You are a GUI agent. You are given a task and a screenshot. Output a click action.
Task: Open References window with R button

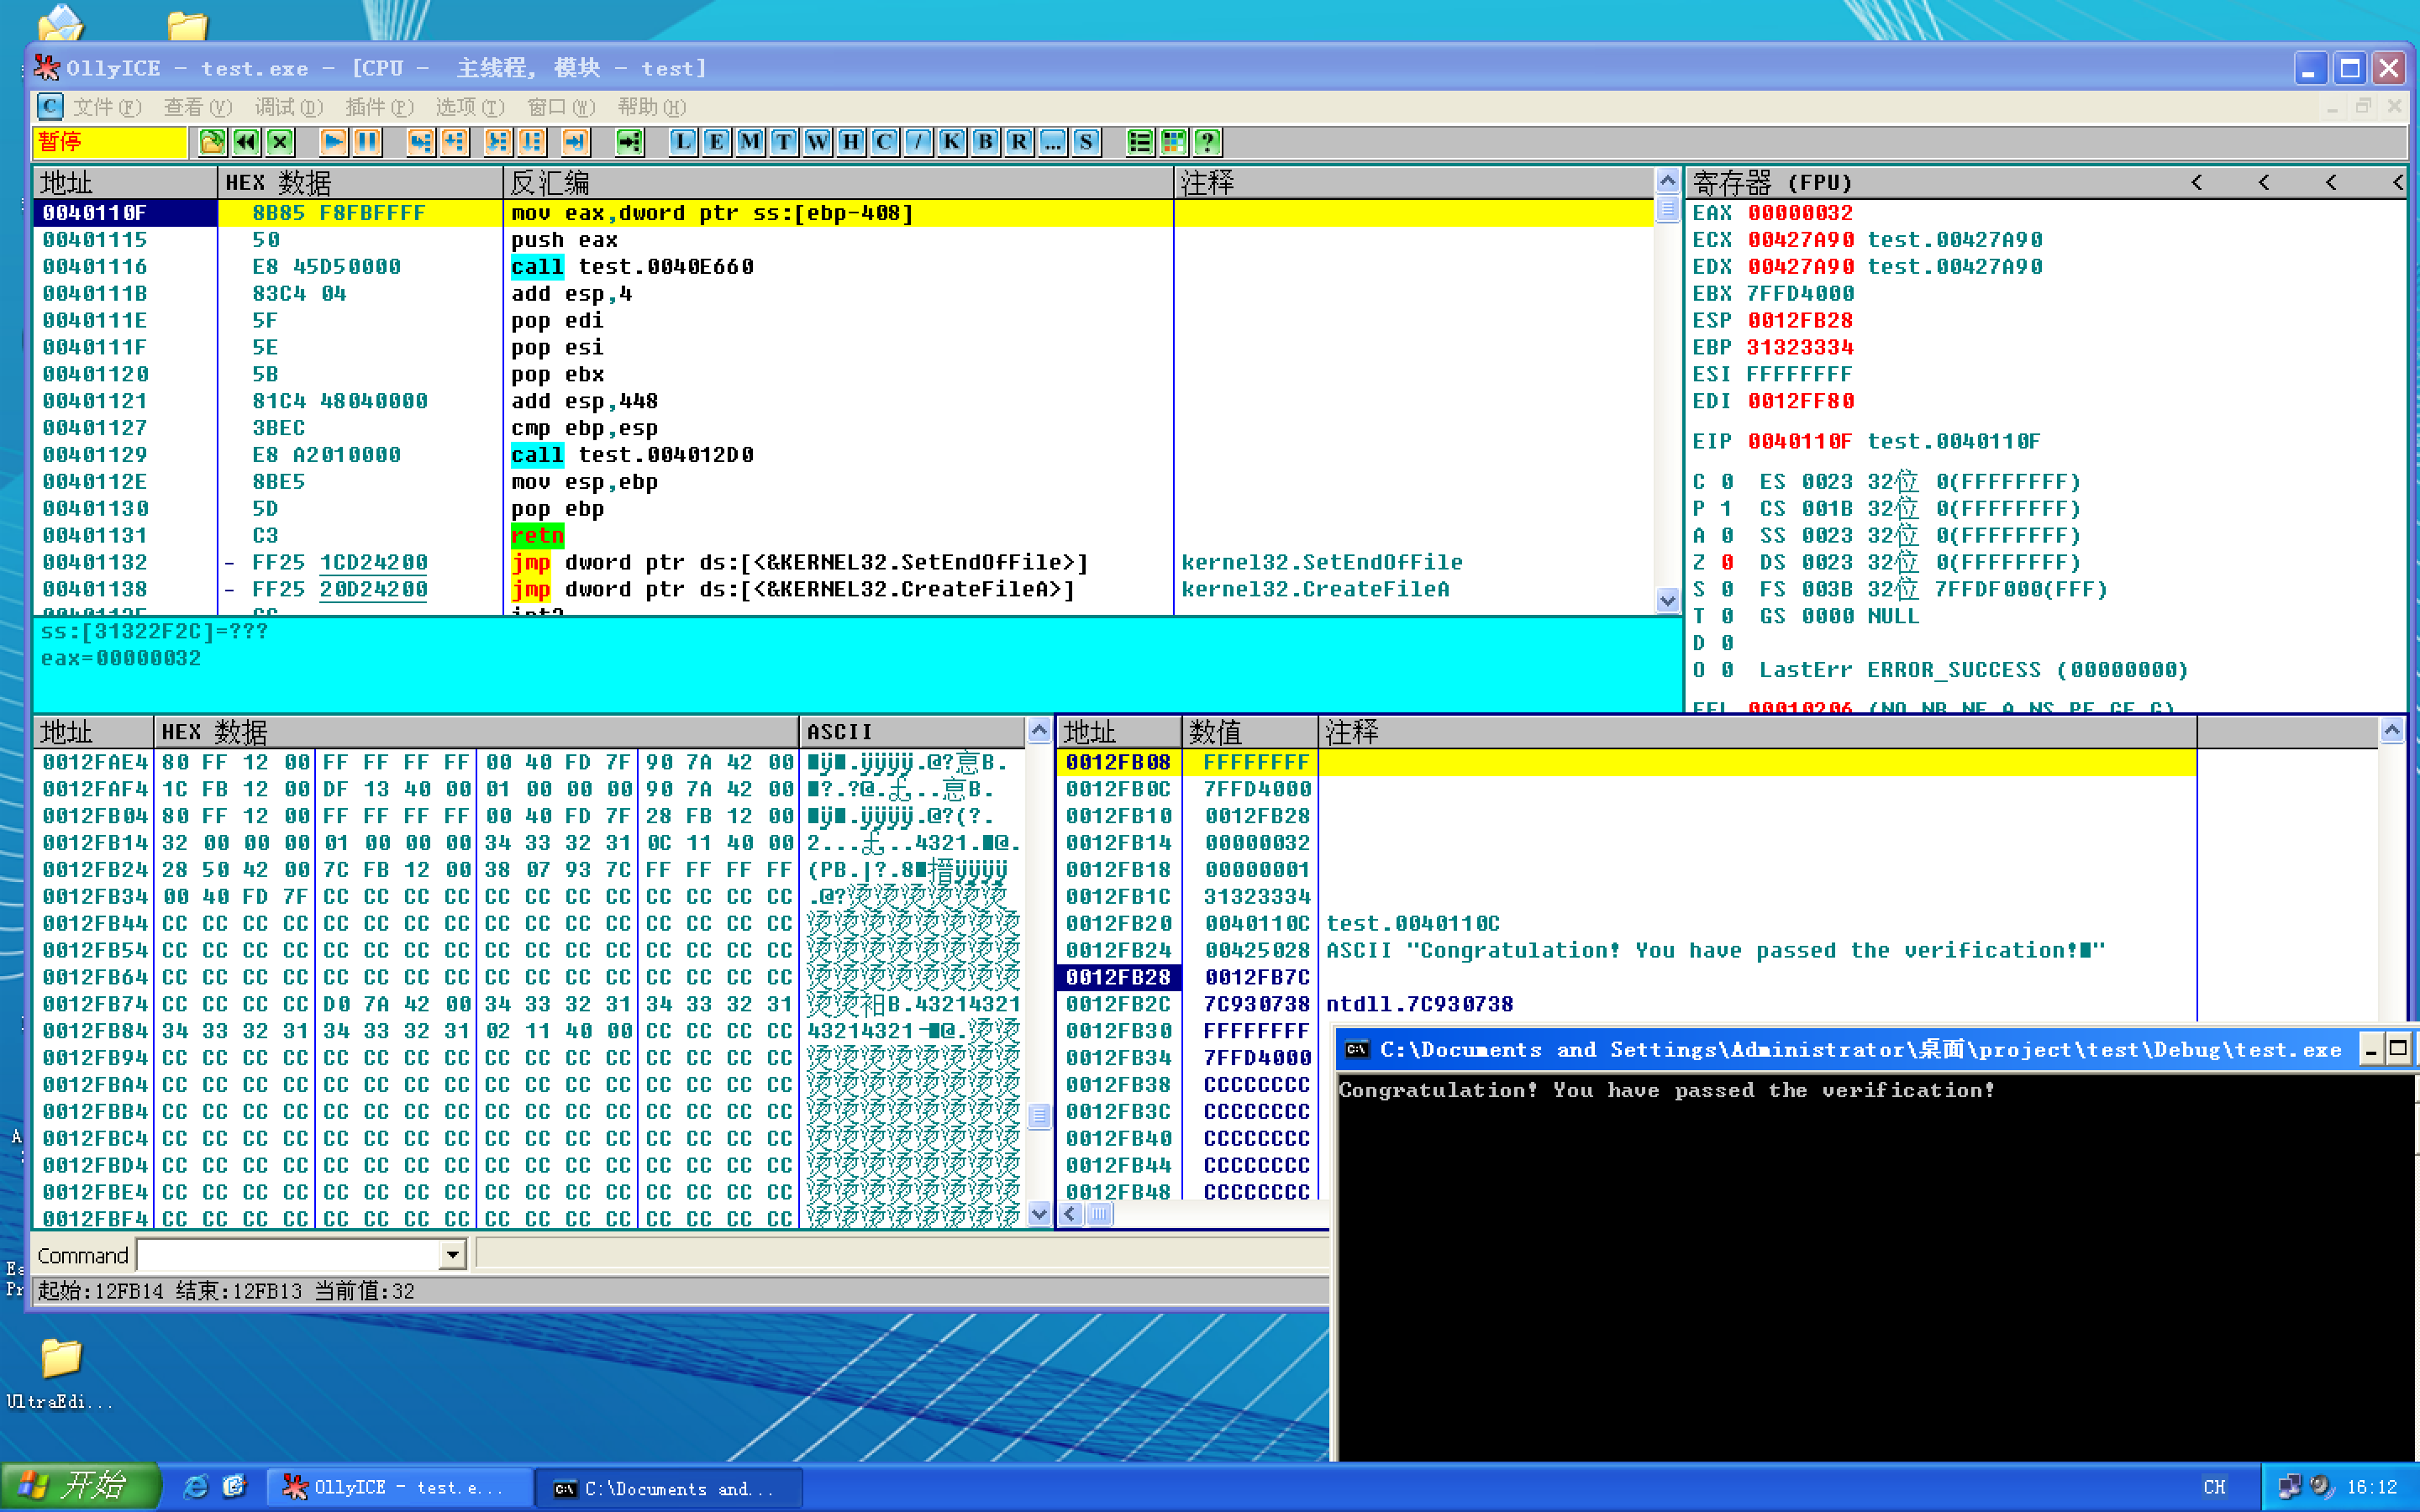tap(1019, 142)
